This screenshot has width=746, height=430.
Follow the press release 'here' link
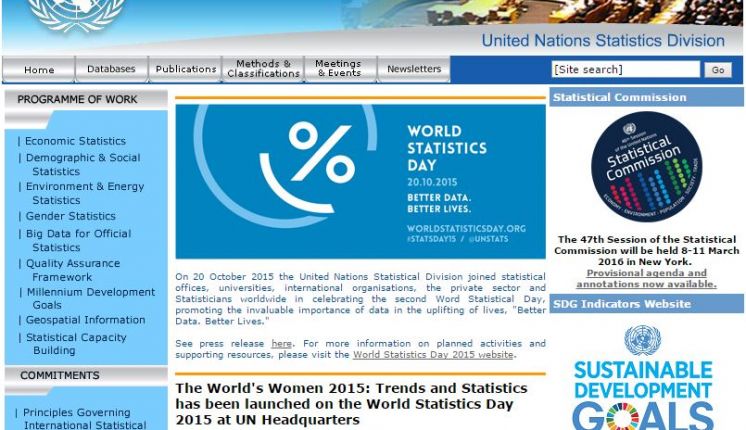tap(281, 343)
